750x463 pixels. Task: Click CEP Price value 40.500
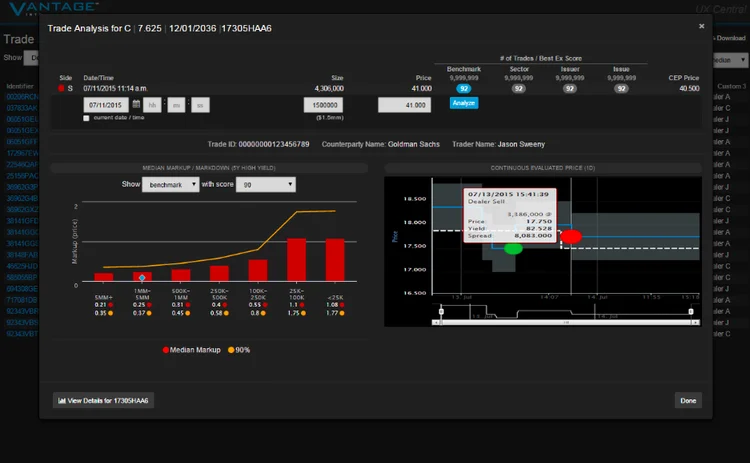[689, 88]
